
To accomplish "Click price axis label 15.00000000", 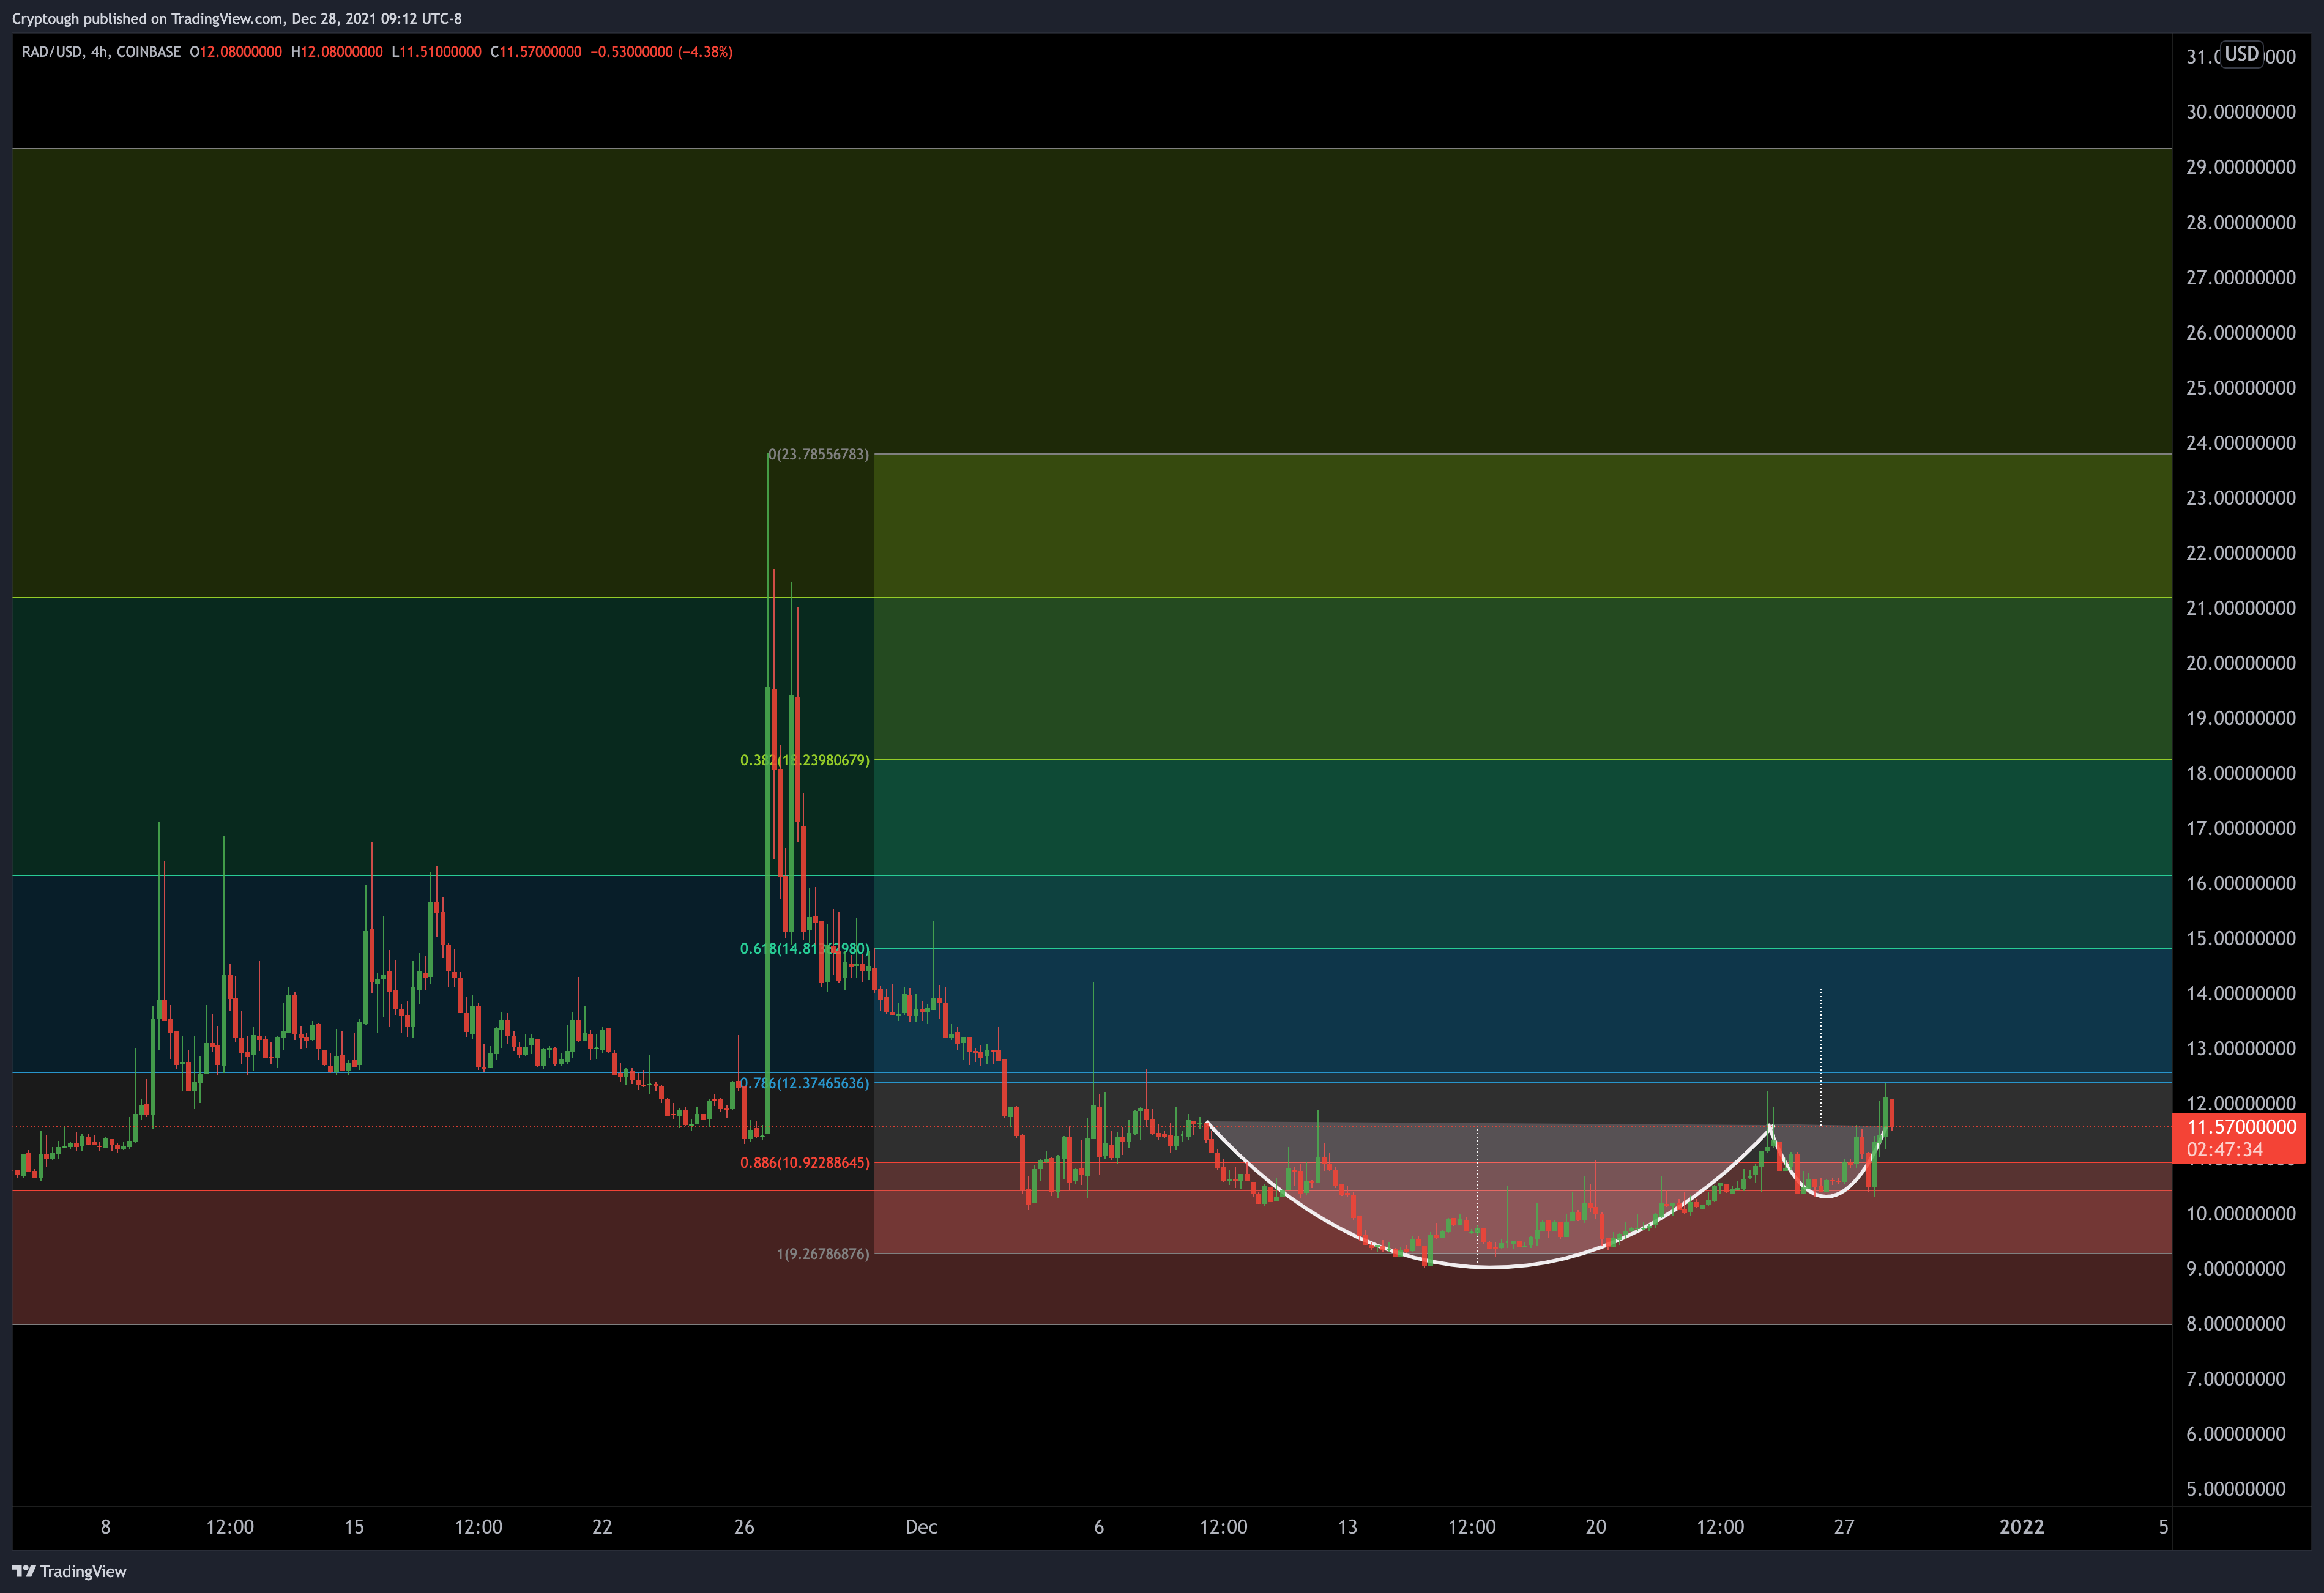I will (x=2241, y=938).
